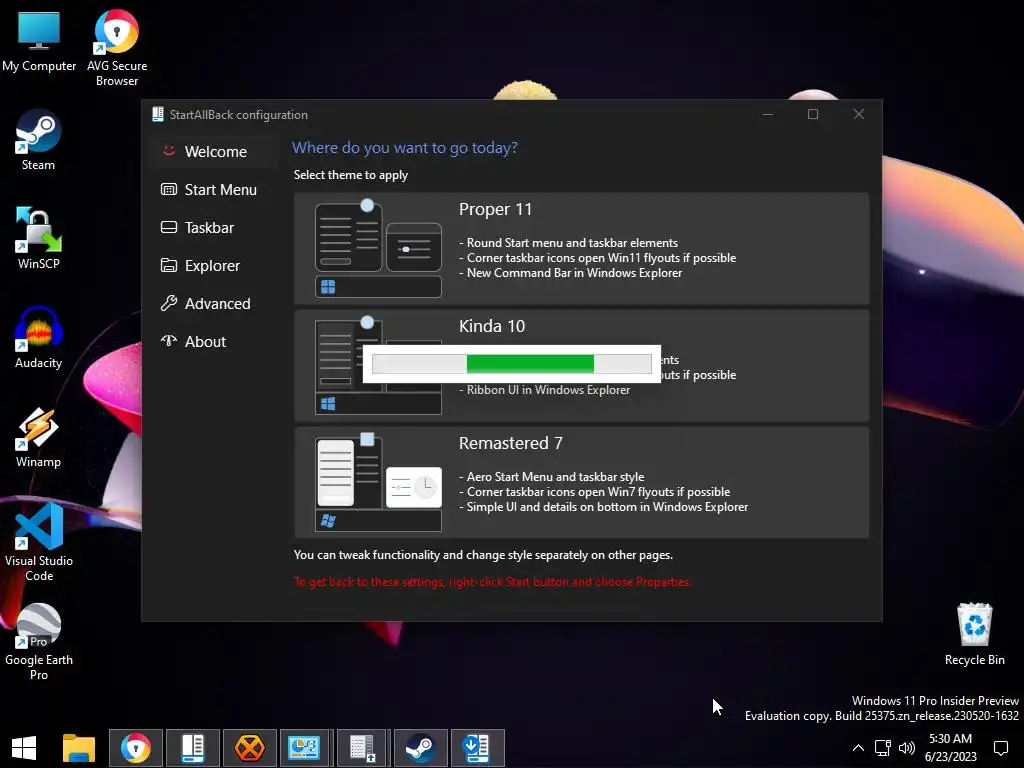Click "New Command Bar in Windows Explorer" line
The height and width of the screenshot is (768, 1024).
[571, 273]
